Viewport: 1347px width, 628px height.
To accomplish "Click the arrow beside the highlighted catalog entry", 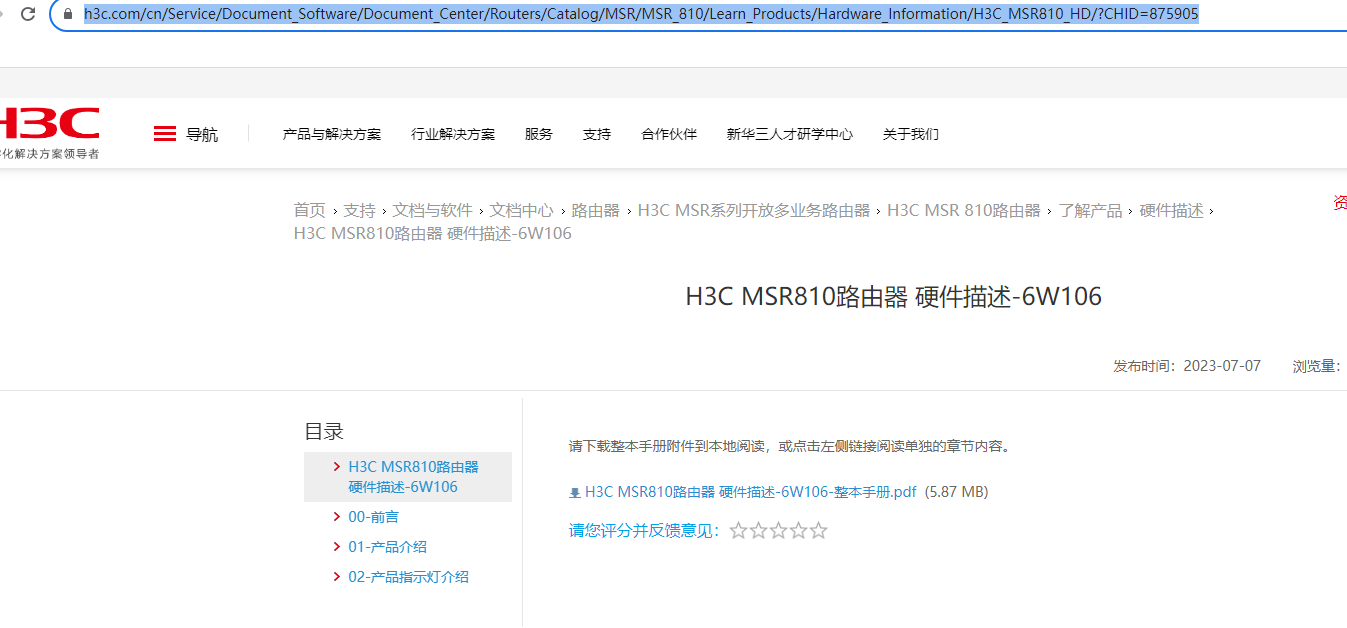I will coord(337,467).
